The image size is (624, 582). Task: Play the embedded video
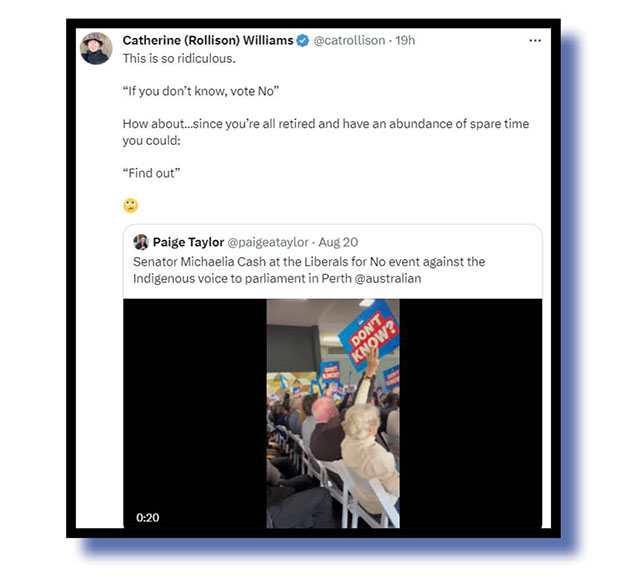coord(333,413)
